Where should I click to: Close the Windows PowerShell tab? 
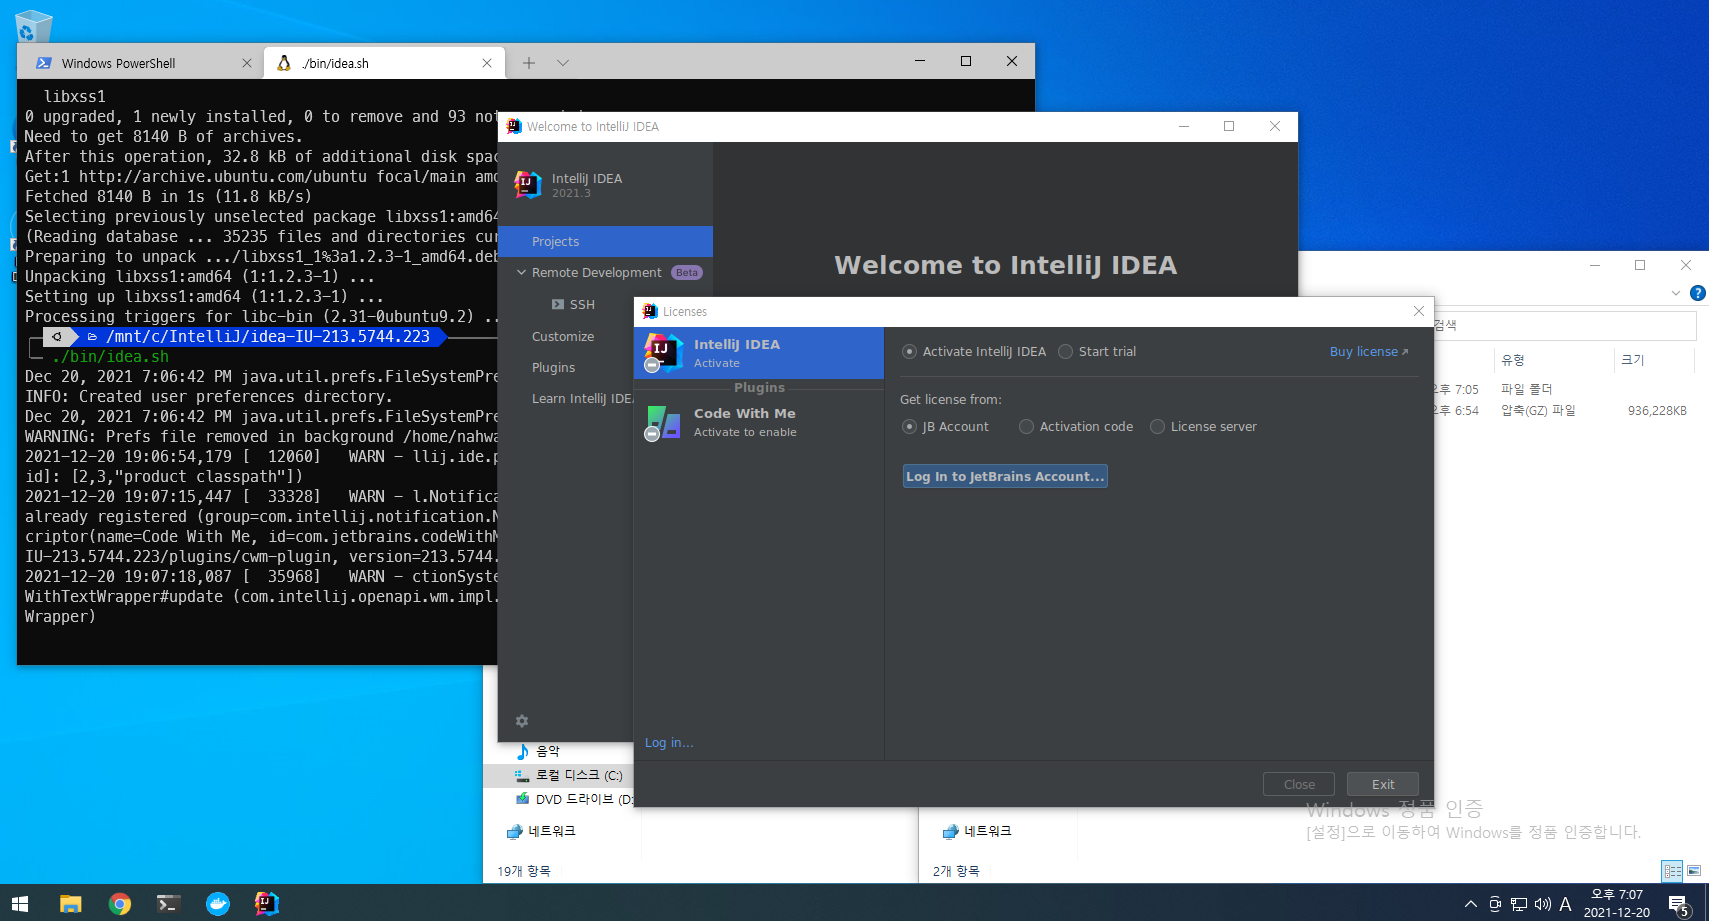tap(247, 63)
